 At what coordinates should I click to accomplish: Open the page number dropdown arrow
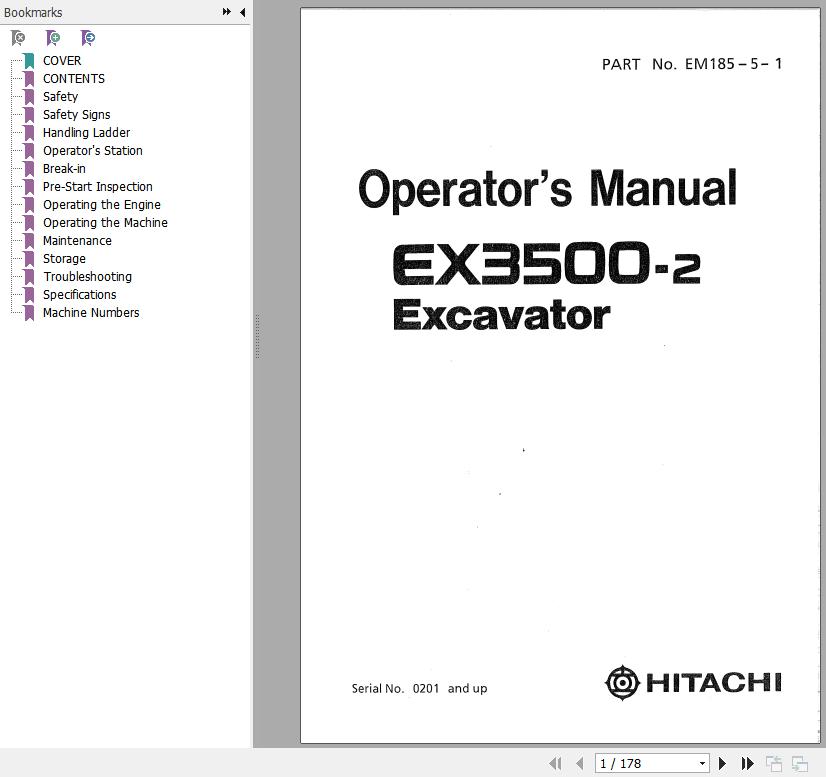[x=702, y=763]
